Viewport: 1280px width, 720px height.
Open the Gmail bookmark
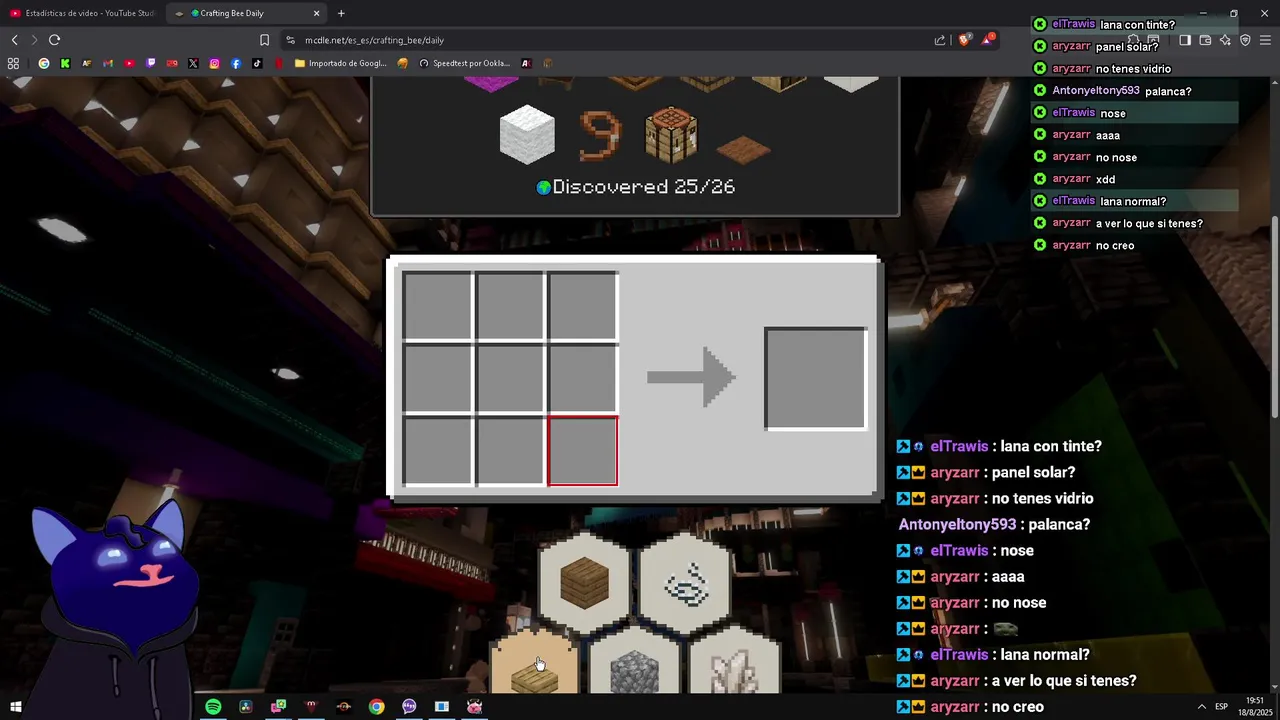(108, 63)
